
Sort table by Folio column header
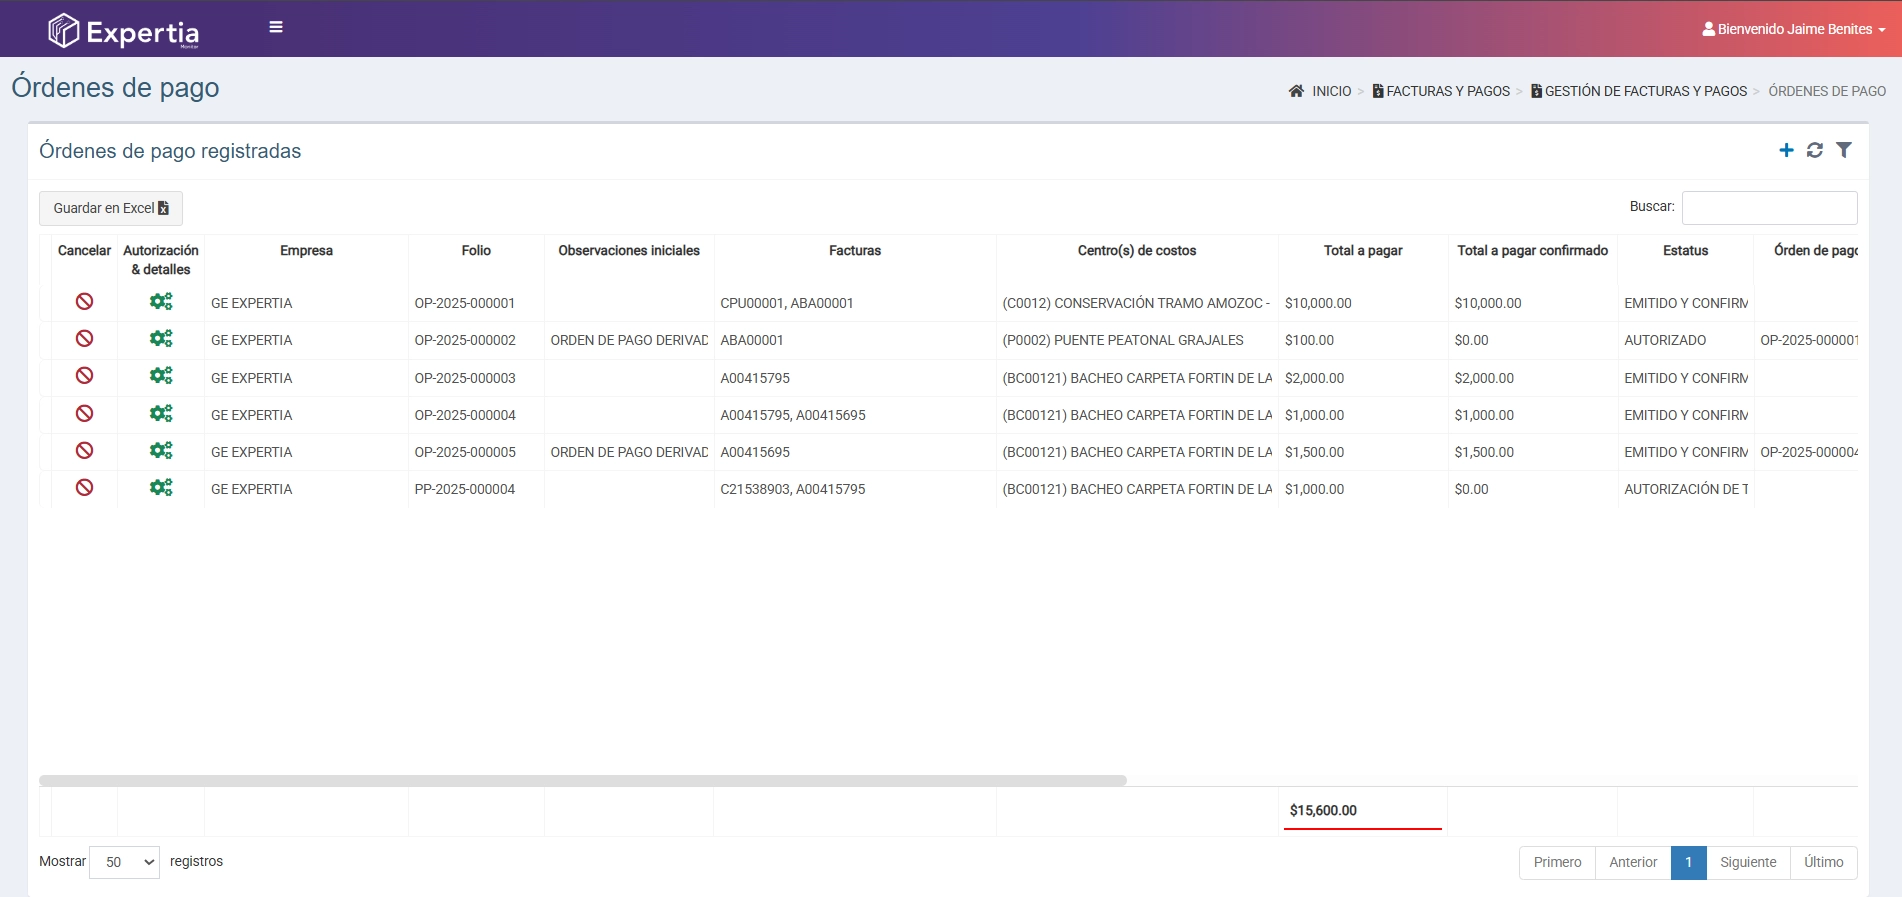(x=476, y=251)
